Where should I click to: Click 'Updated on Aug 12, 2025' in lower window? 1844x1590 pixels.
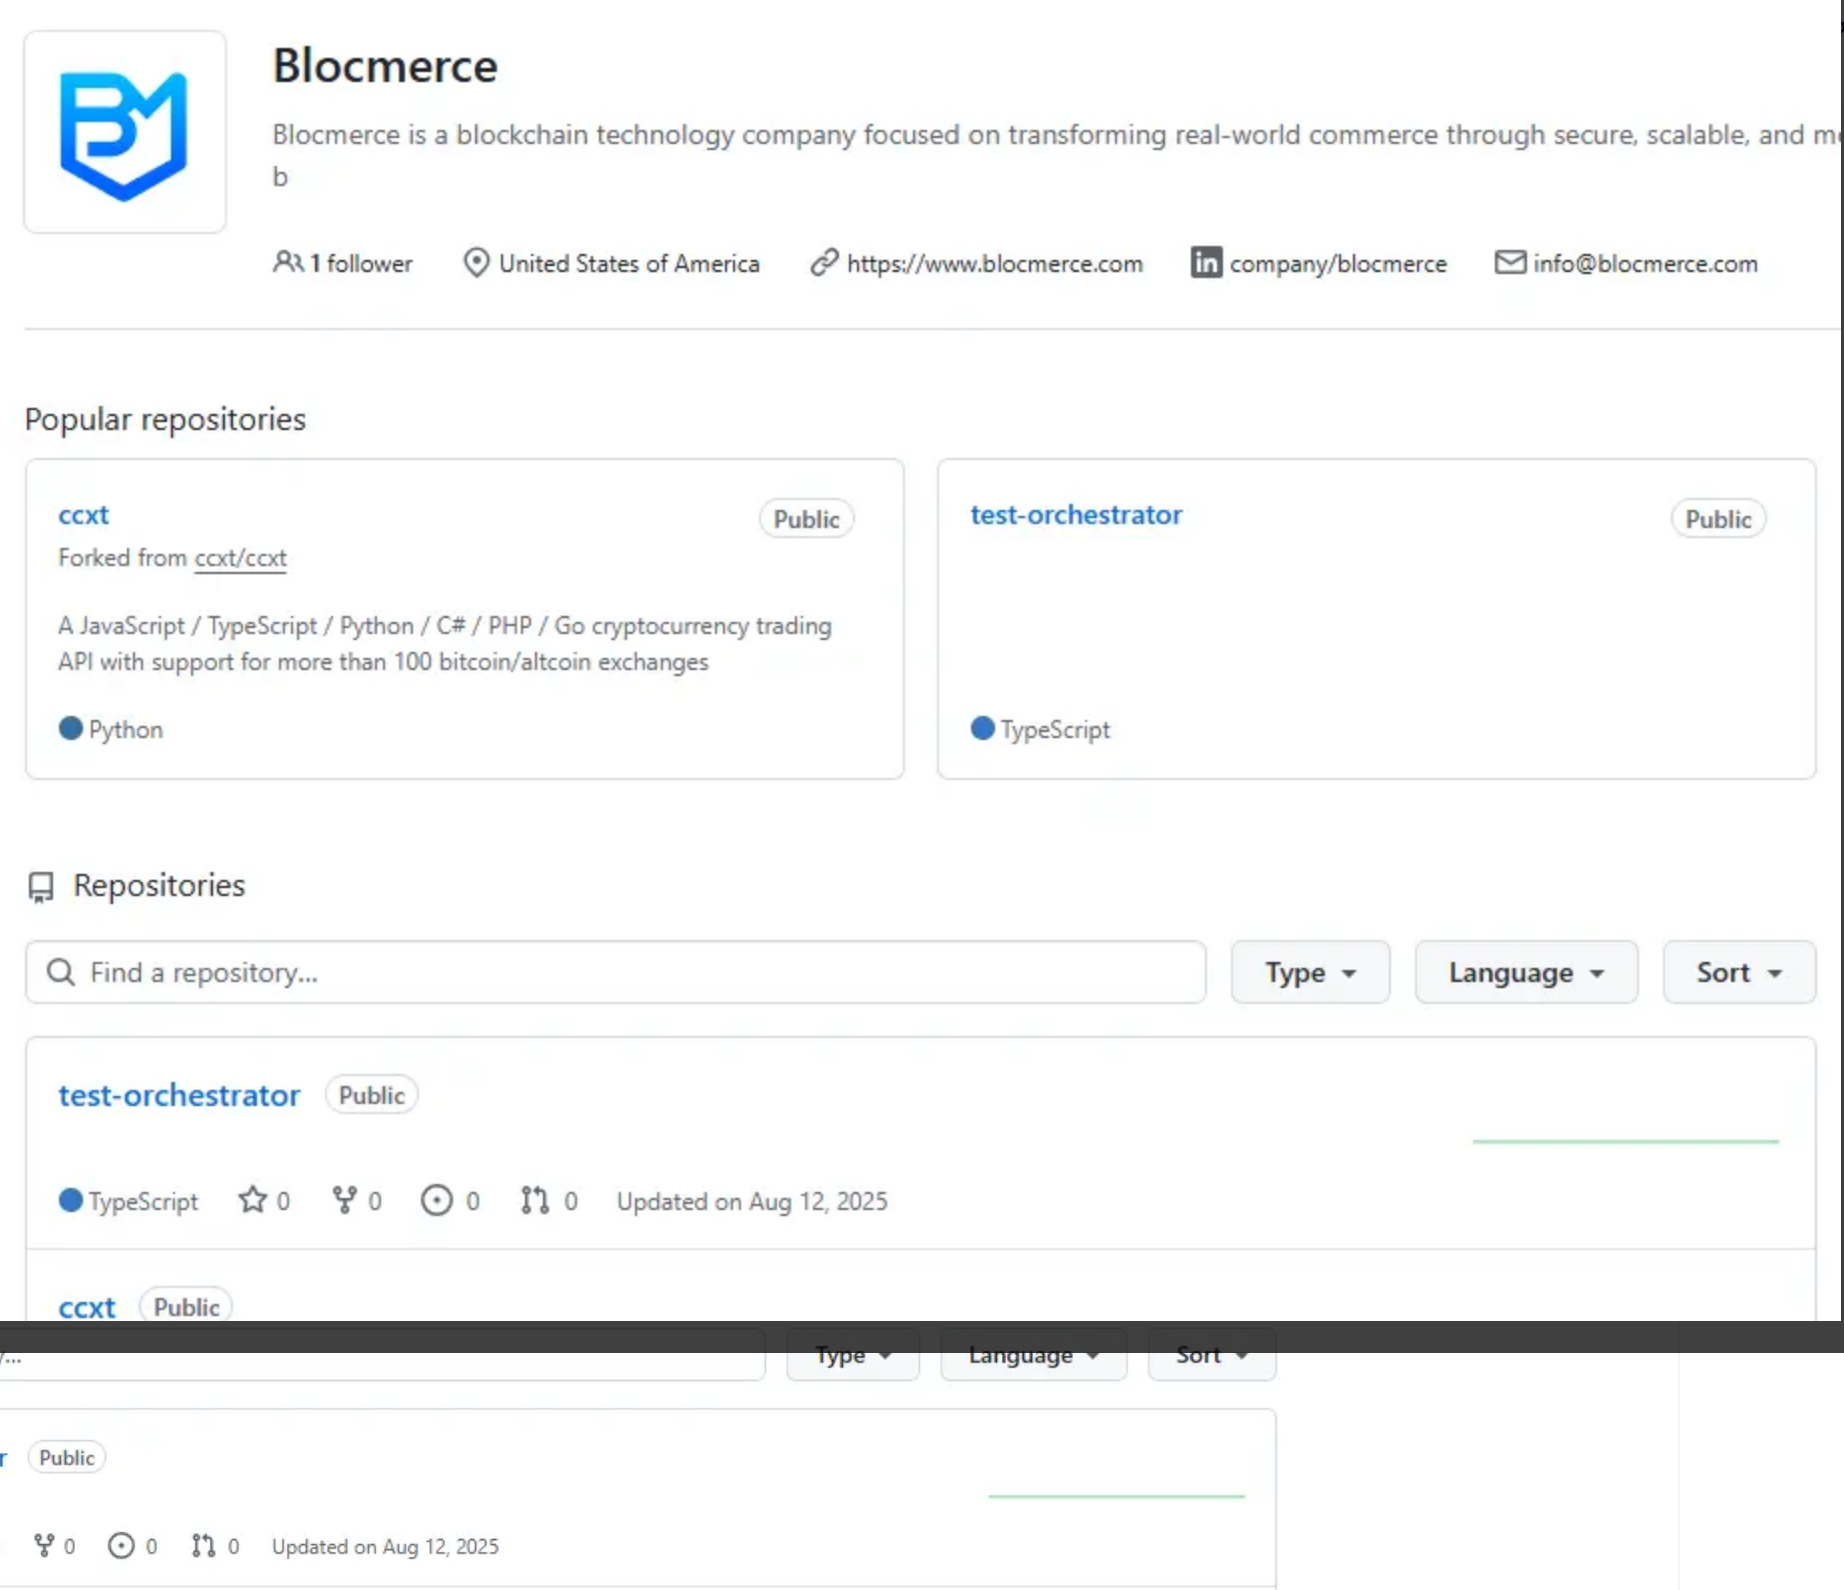click(385, 1547)
